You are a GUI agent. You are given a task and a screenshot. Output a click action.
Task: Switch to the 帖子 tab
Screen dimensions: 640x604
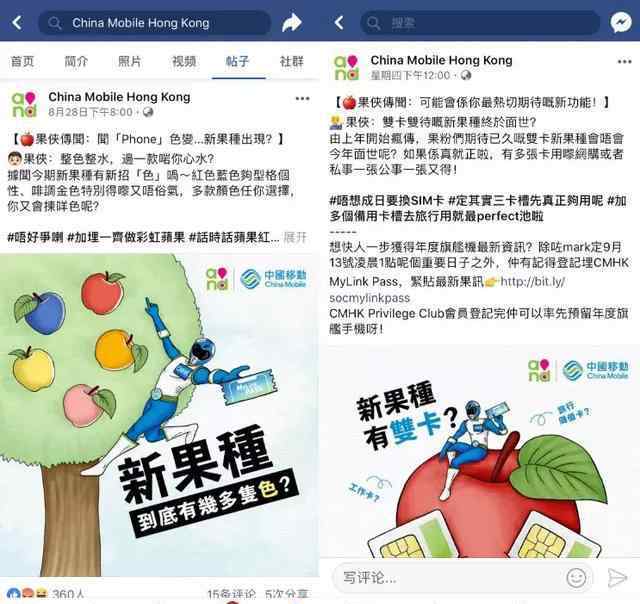click(237, 62)
